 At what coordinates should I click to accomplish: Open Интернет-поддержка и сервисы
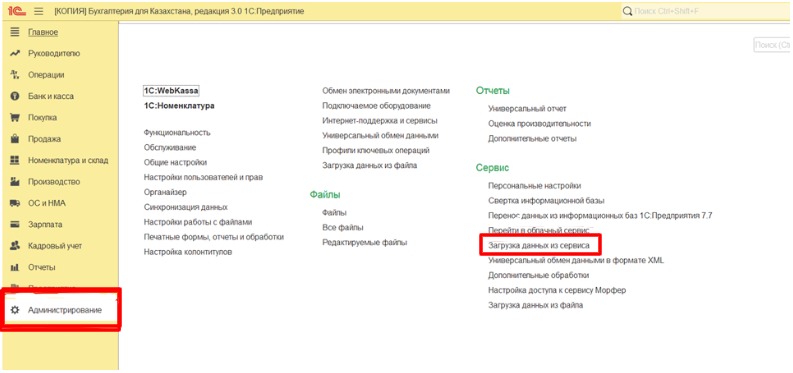pyautogui.click(x=380, y=121)
